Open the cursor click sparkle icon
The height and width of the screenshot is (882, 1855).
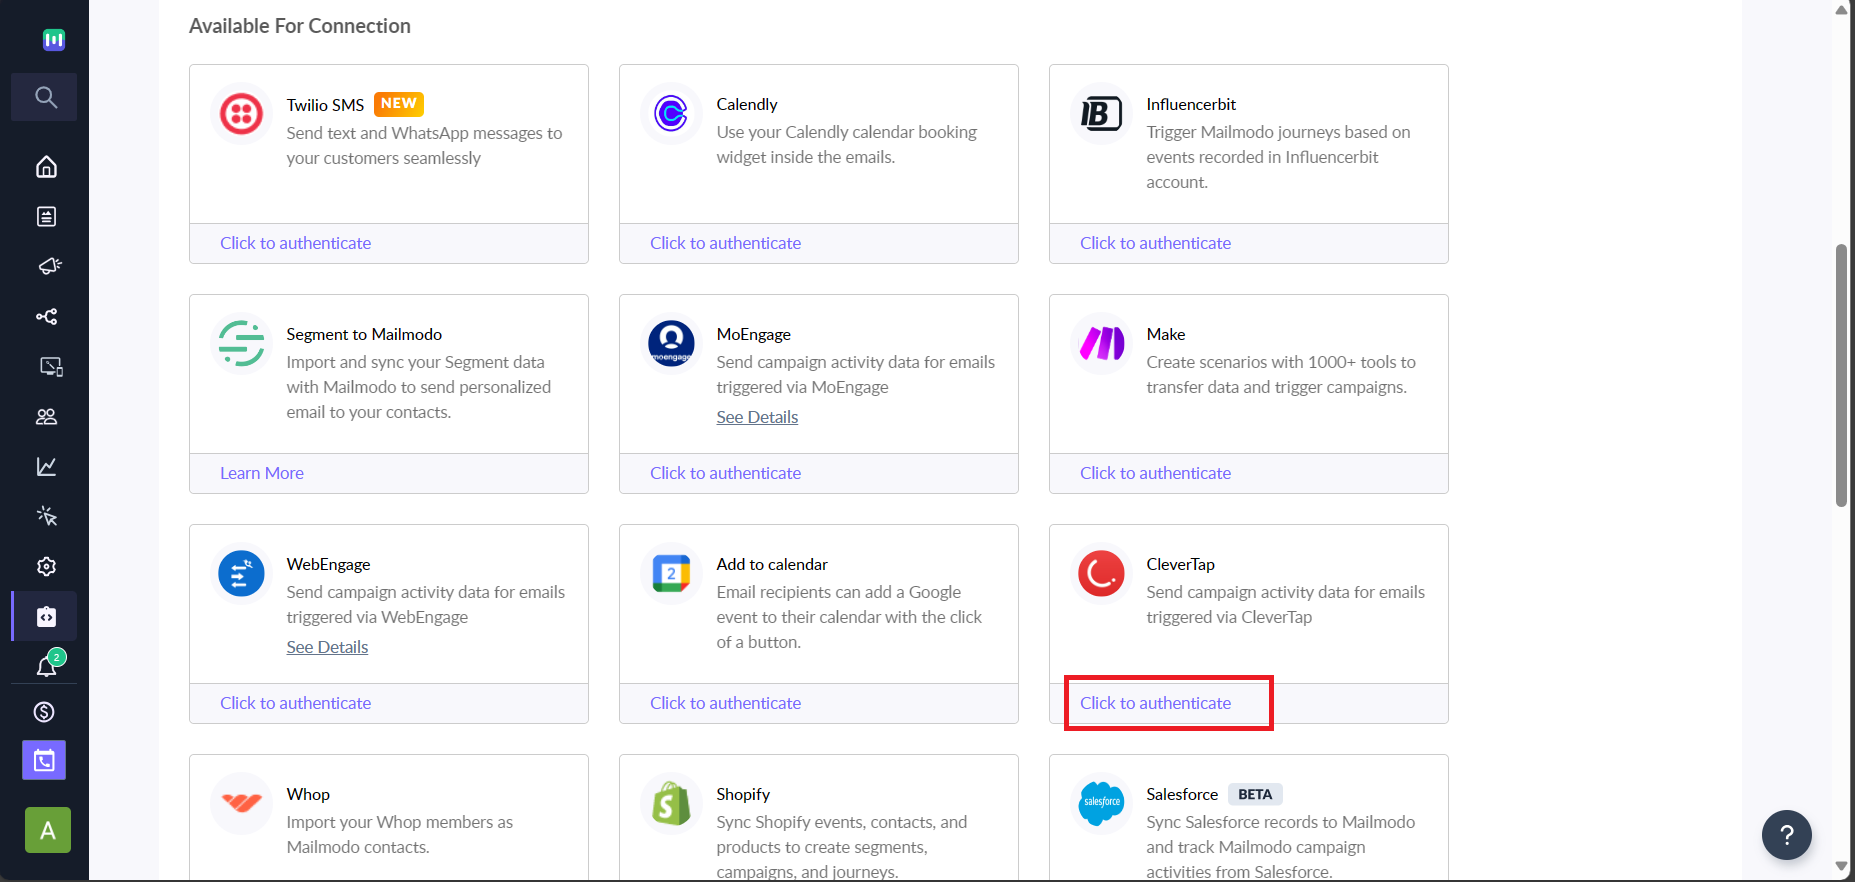[47, 516]
